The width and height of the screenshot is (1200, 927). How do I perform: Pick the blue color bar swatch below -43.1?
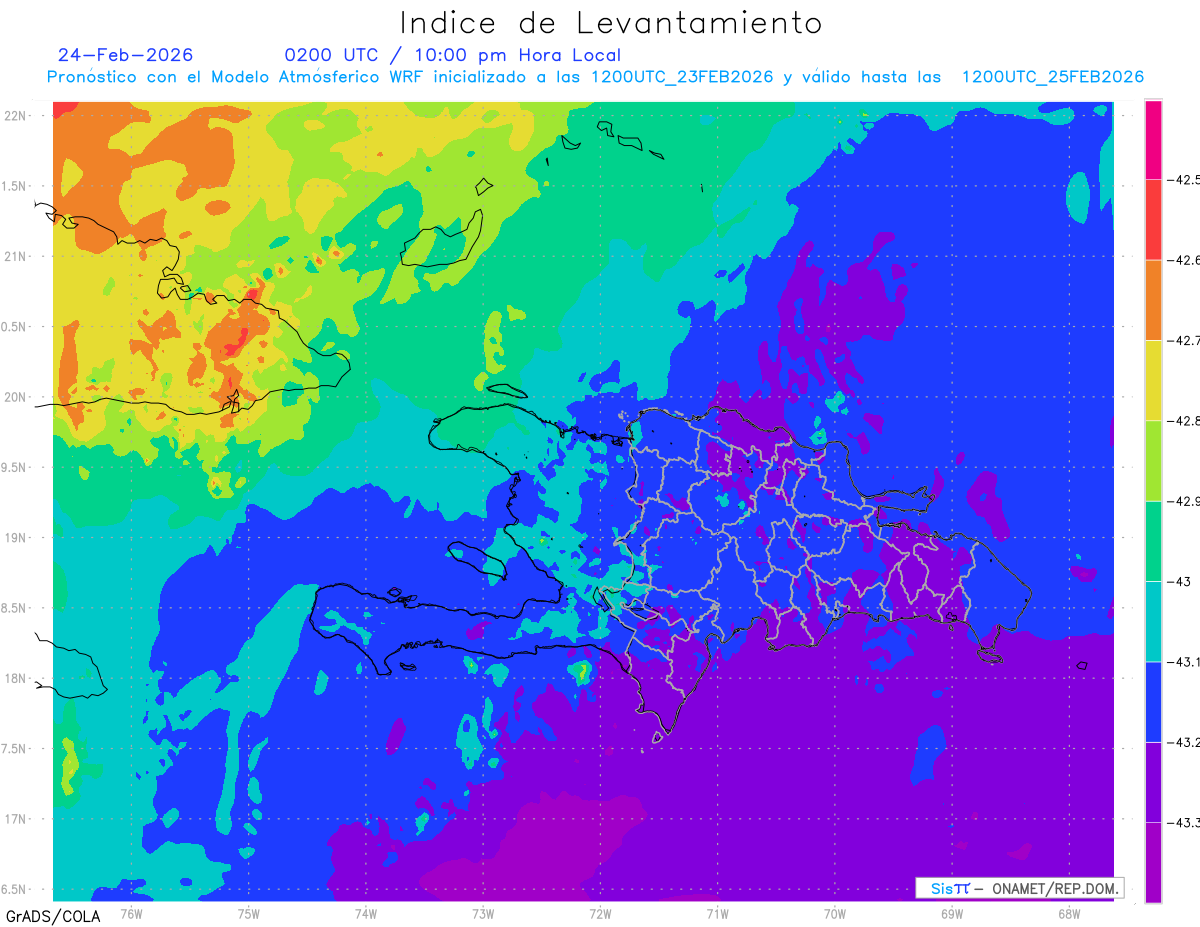coord(1153,702)
